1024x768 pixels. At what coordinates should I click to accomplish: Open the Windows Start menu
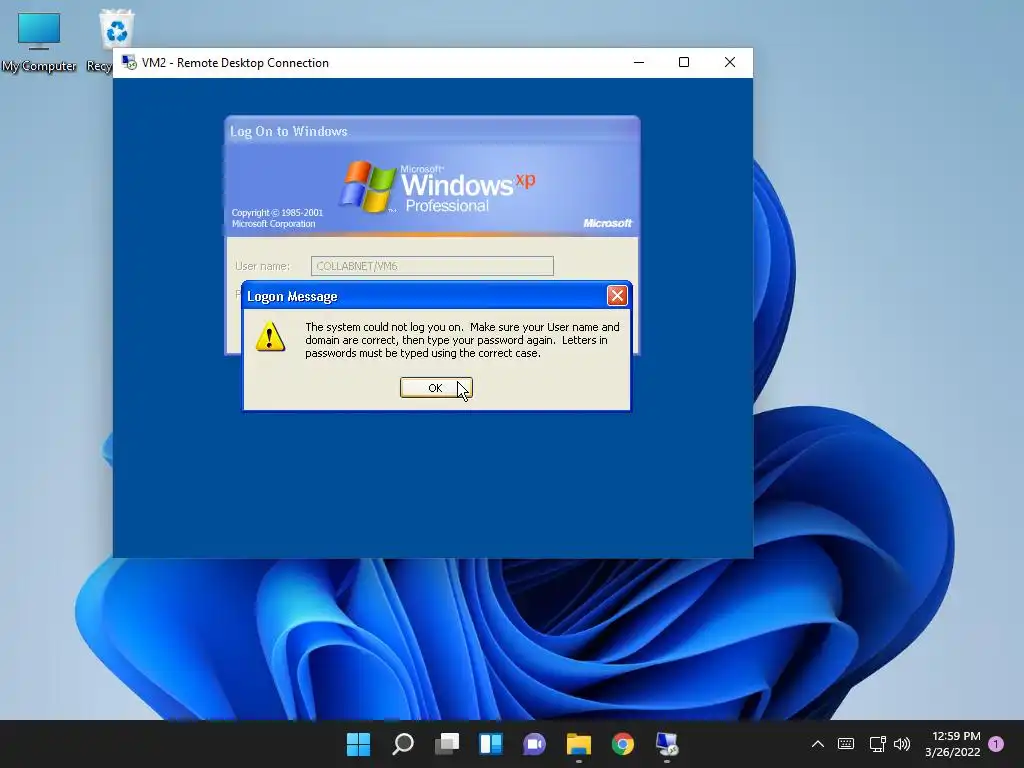[358, 744]
